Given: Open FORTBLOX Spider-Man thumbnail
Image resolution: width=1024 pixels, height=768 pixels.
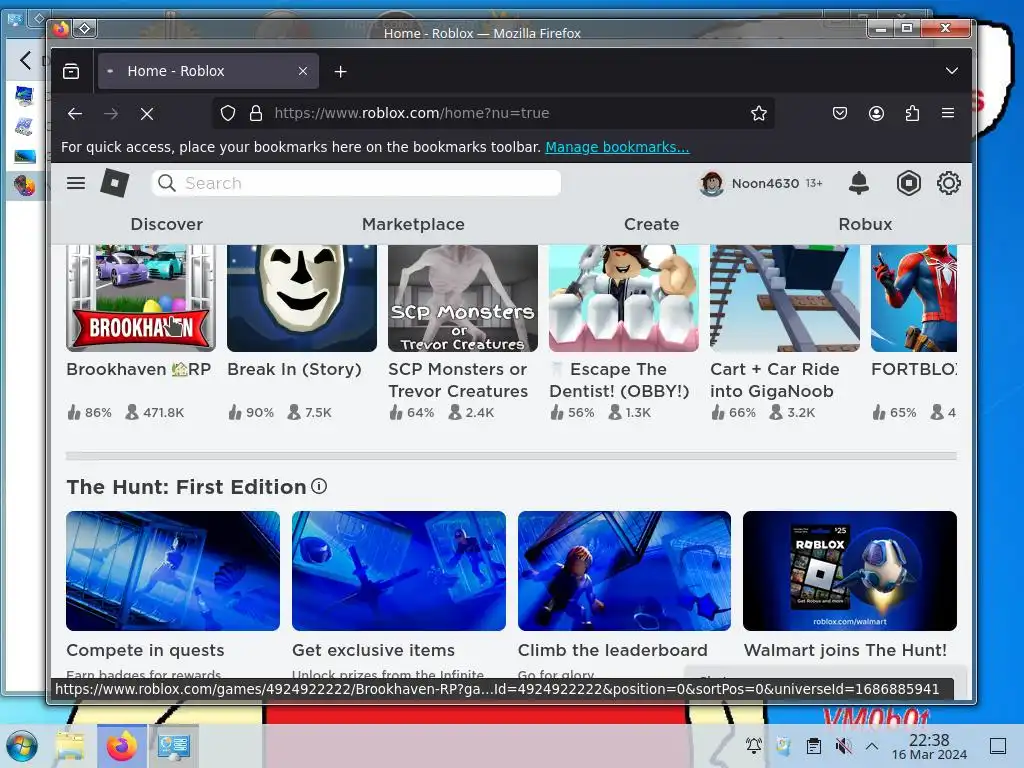Looking at the screenshot, I should click(x=914, y=298).
